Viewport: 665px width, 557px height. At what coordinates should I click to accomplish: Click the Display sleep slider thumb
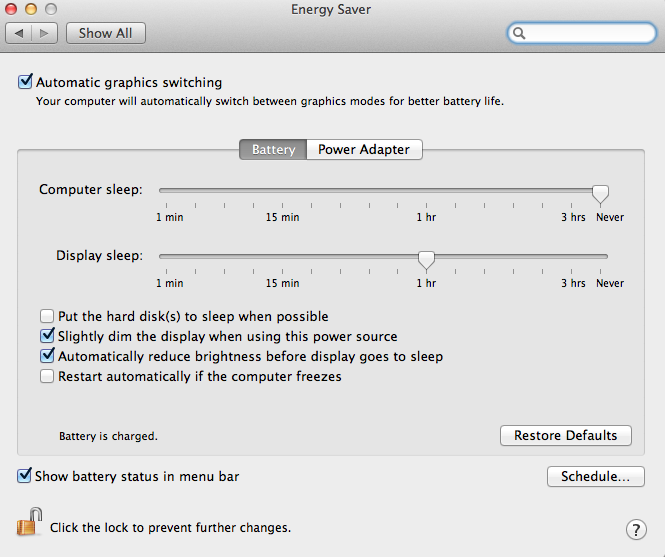point(426,260)
